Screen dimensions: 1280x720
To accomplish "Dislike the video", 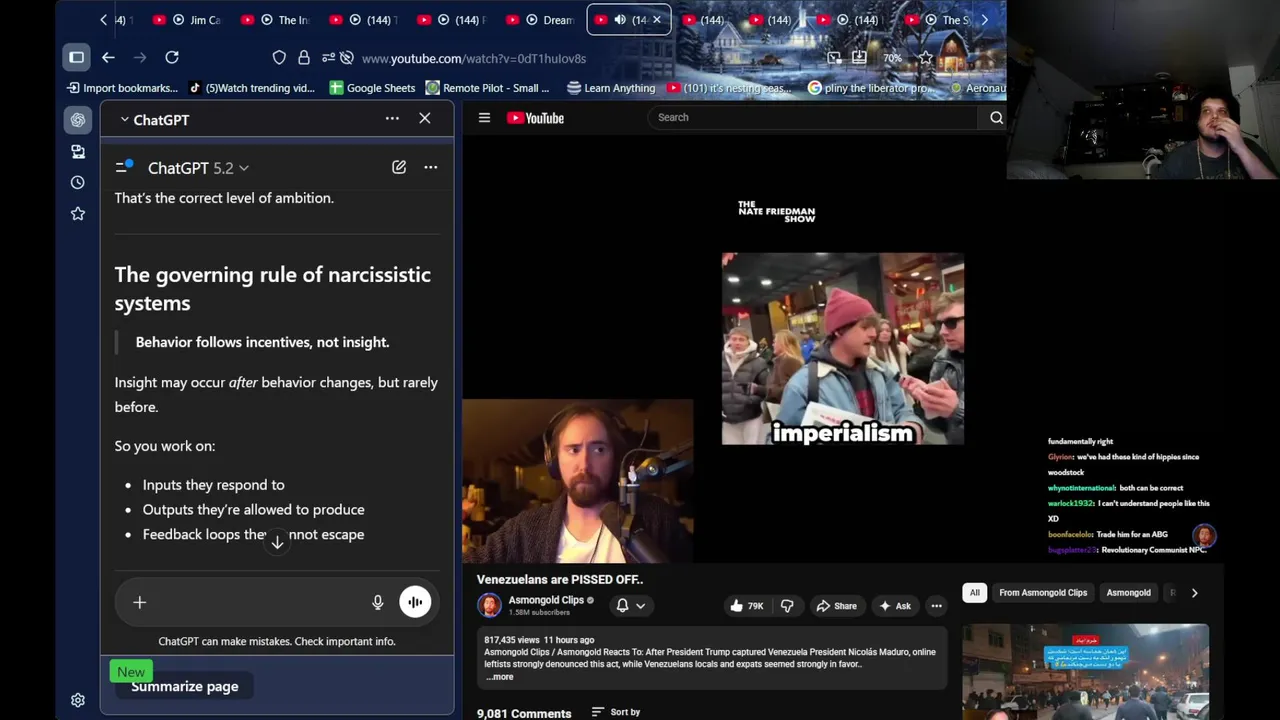I will tap(787, 605).
